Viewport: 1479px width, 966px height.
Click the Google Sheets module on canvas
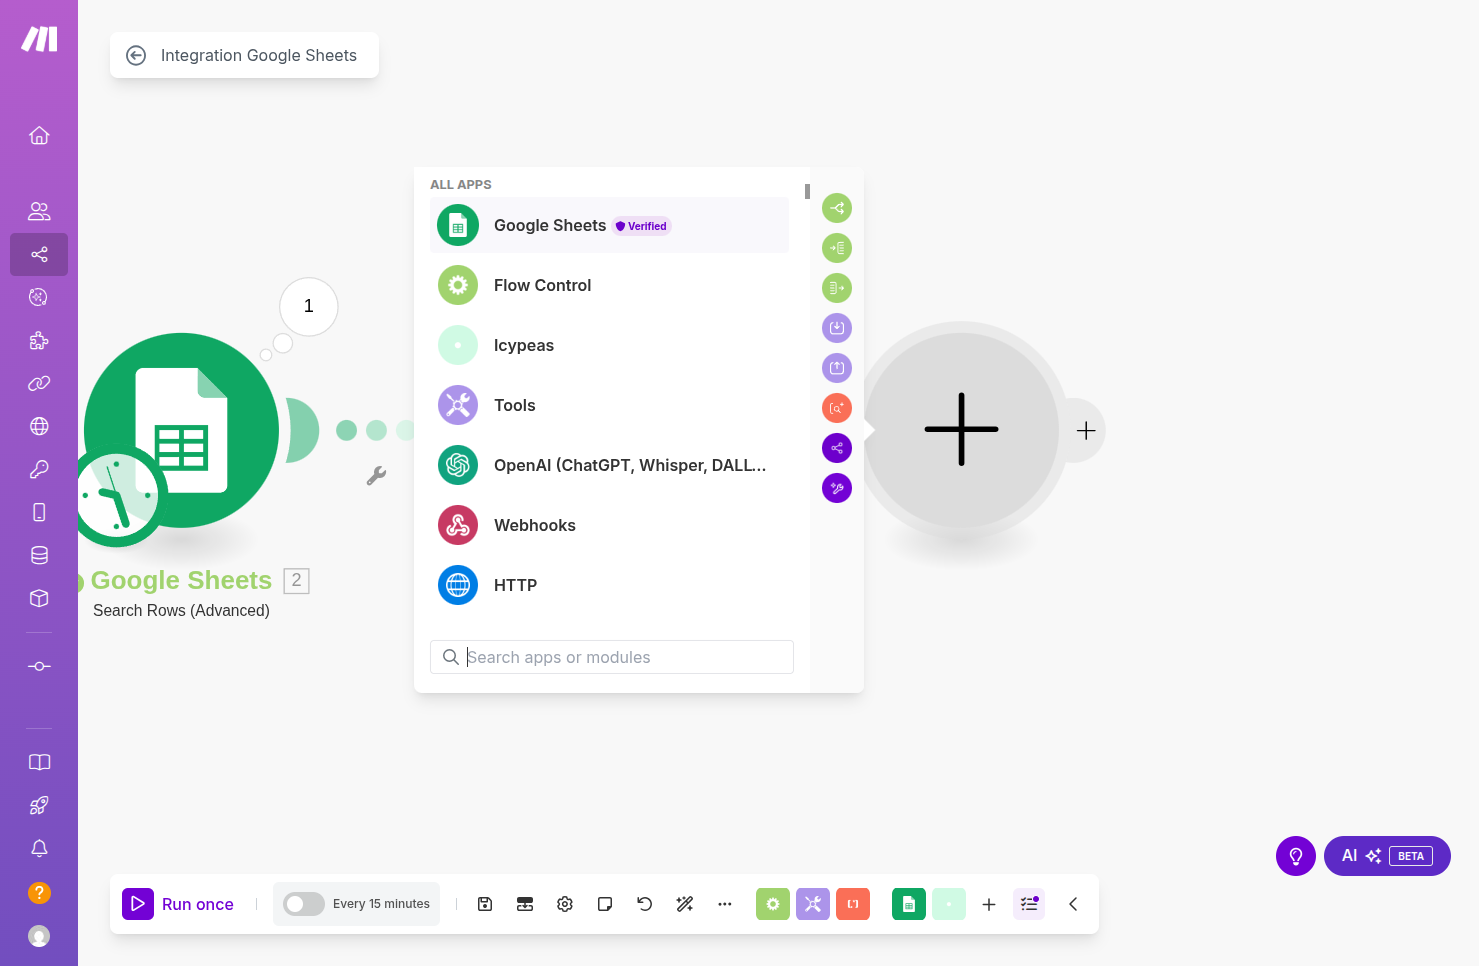pyautogui.click(x=181, y=430)
